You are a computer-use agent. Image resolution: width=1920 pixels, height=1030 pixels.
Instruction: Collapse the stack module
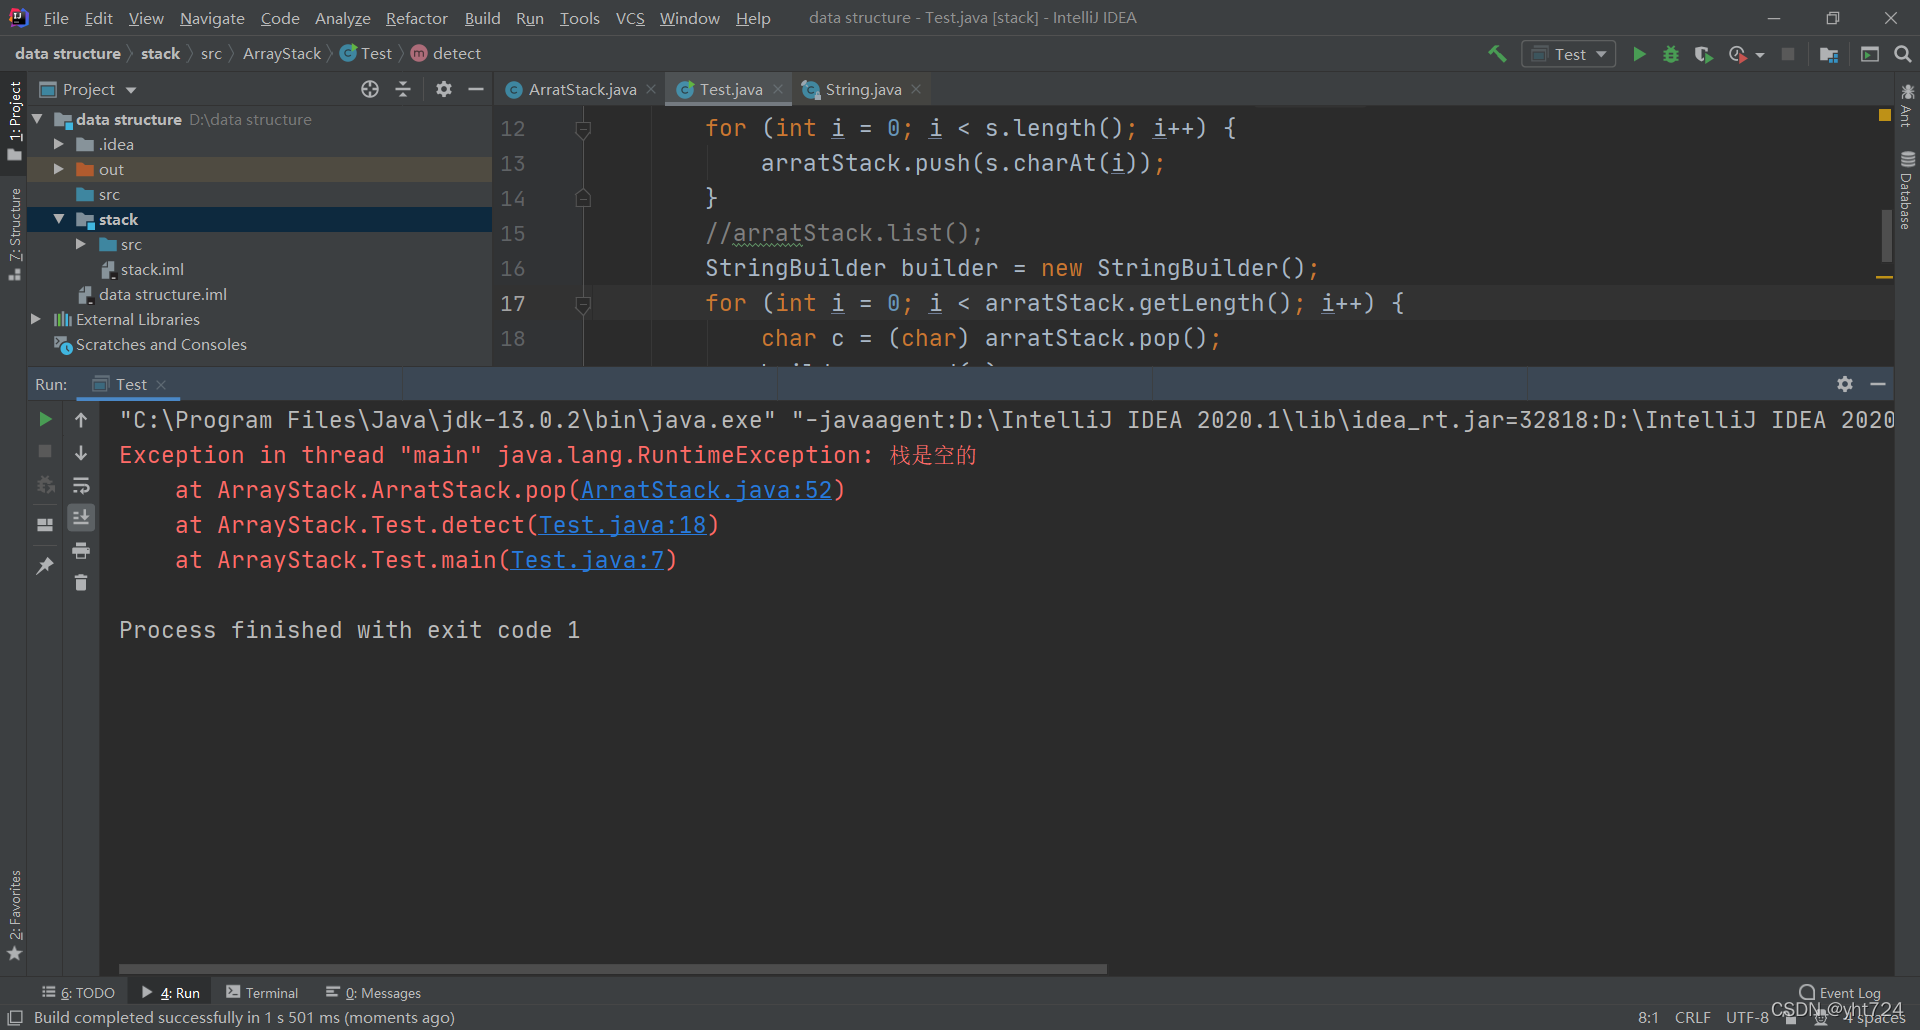coord(58,219)
